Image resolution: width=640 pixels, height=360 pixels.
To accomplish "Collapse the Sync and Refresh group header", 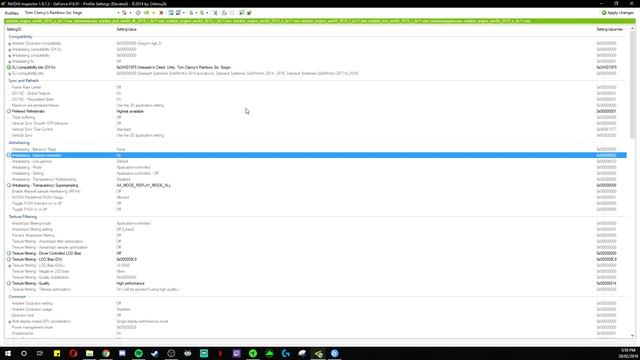I will point(24,81).
